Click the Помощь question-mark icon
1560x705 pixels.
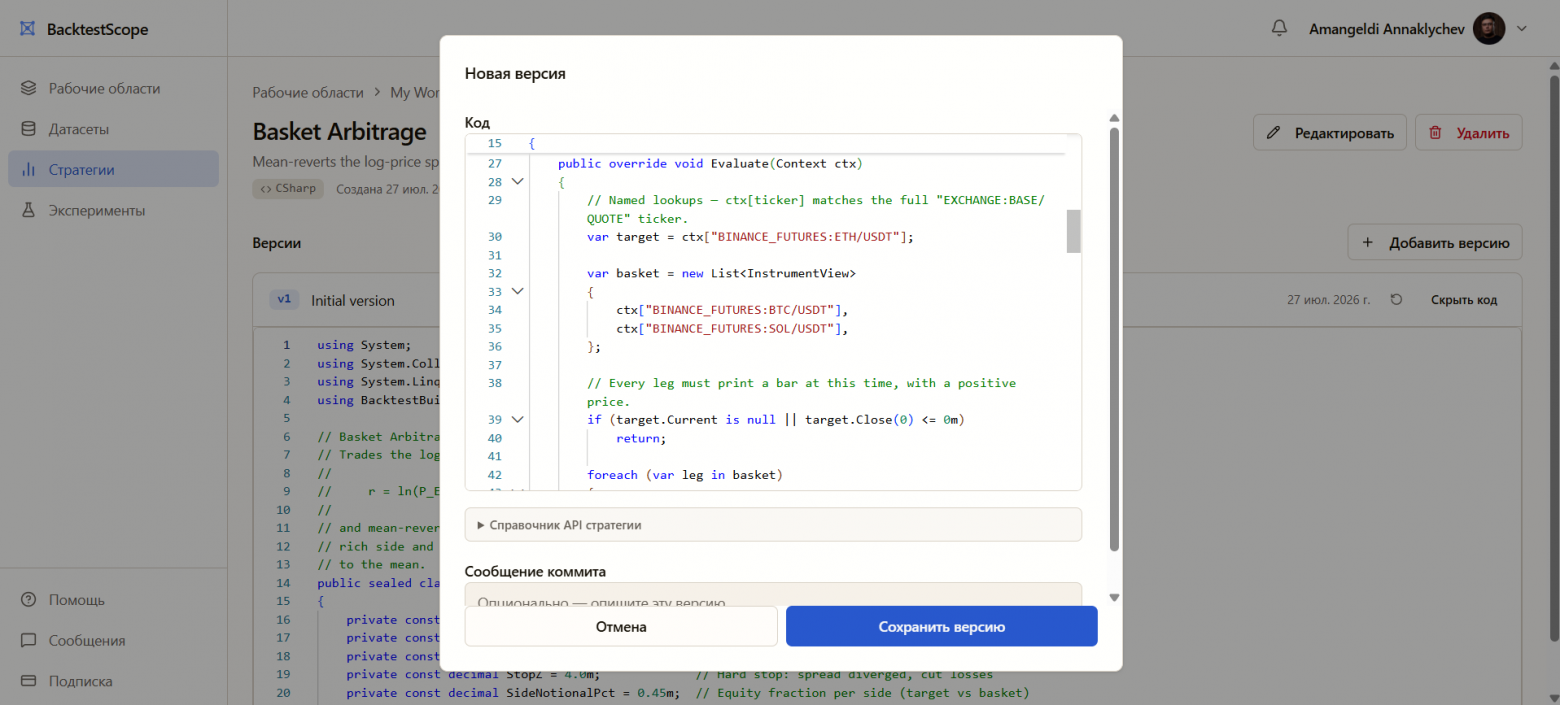coord(29,600)
